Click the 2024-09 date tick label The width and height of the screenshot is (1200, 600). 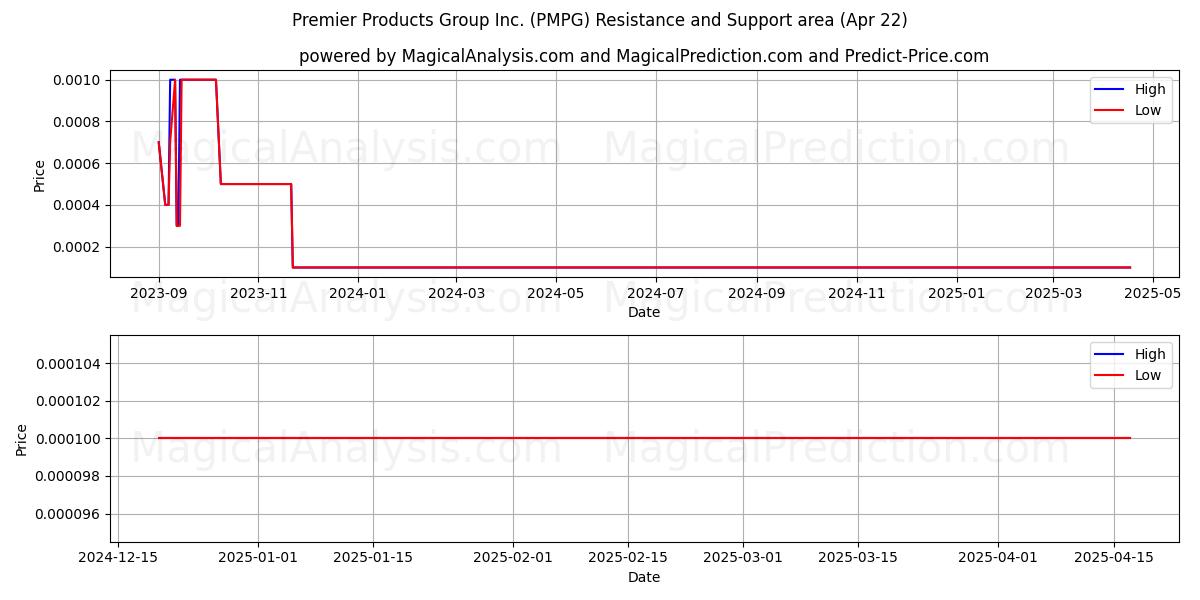pyautogui.click(x=757, y=293)
